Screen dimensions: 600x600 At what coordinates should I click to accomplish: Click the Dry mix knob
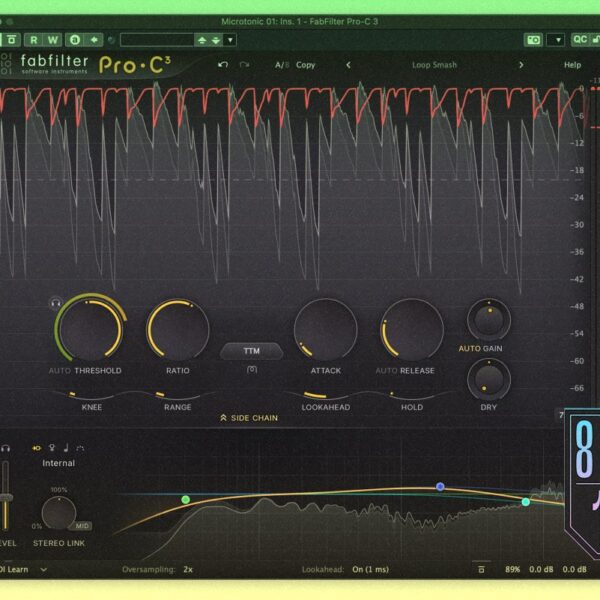coord(489,379)
